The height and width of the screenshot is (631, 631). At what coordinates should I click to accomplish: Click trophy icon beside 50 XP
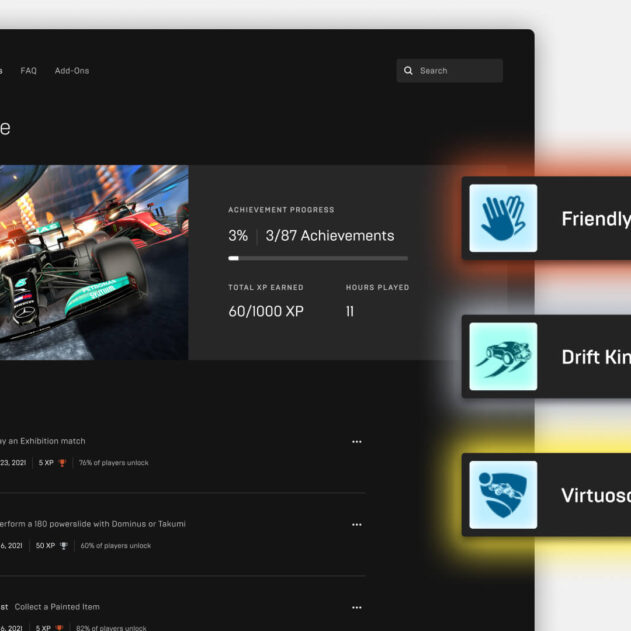click(64, 546)
